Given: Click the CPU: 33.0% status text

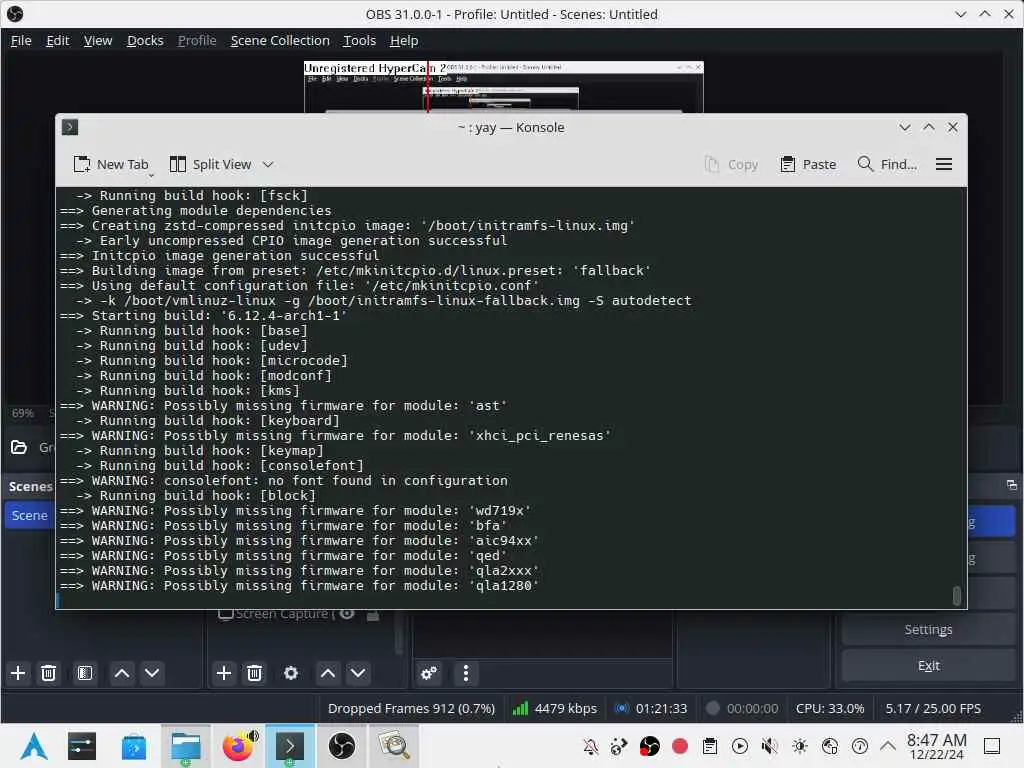Looking at the screenshot, I should [x=829, y=709].
